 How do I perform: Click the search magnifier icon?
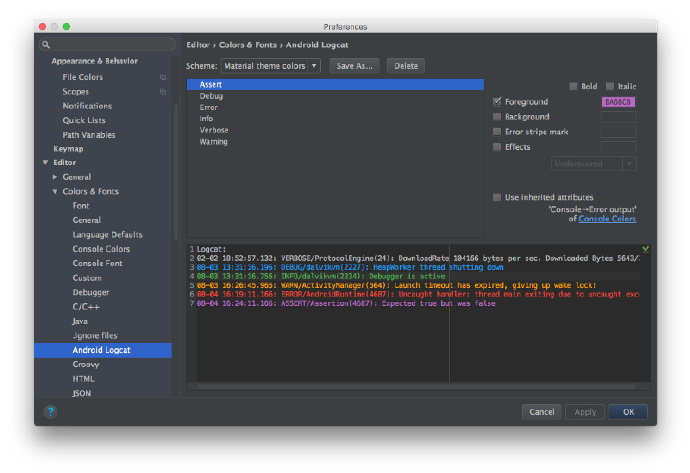point(46,45)
